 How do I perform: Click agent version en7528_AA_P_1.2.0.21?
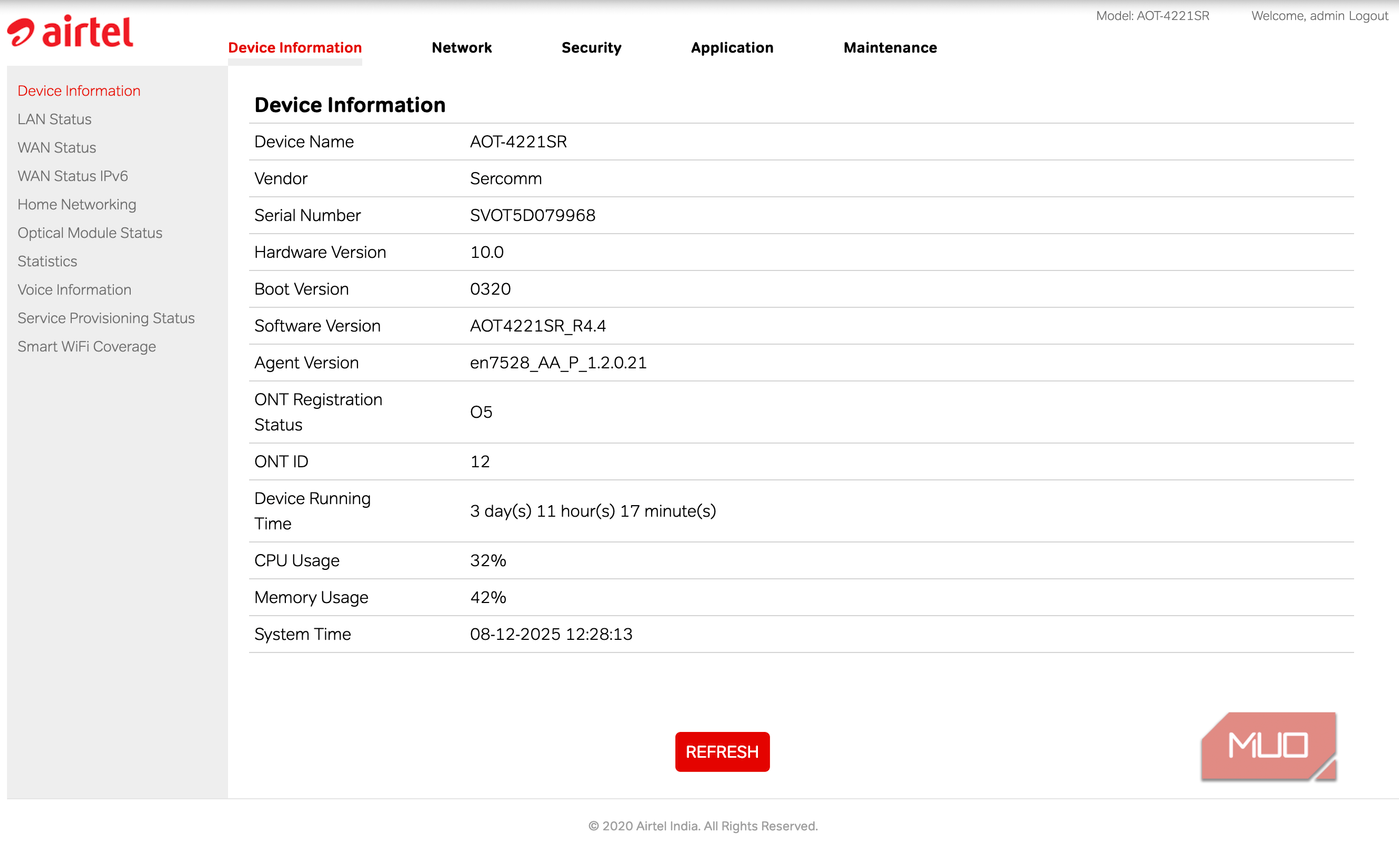click(x=558, y=363)
